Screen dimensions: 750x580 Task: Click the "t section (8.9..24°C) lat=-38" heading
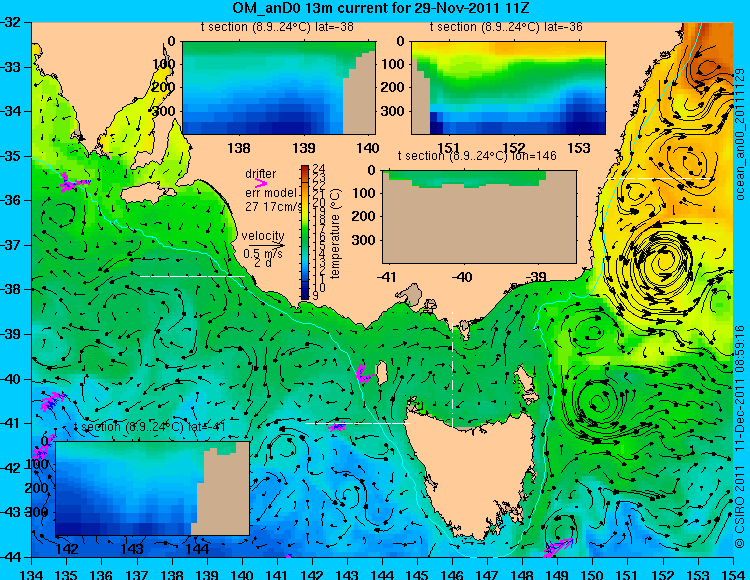[x=277, y=27]
